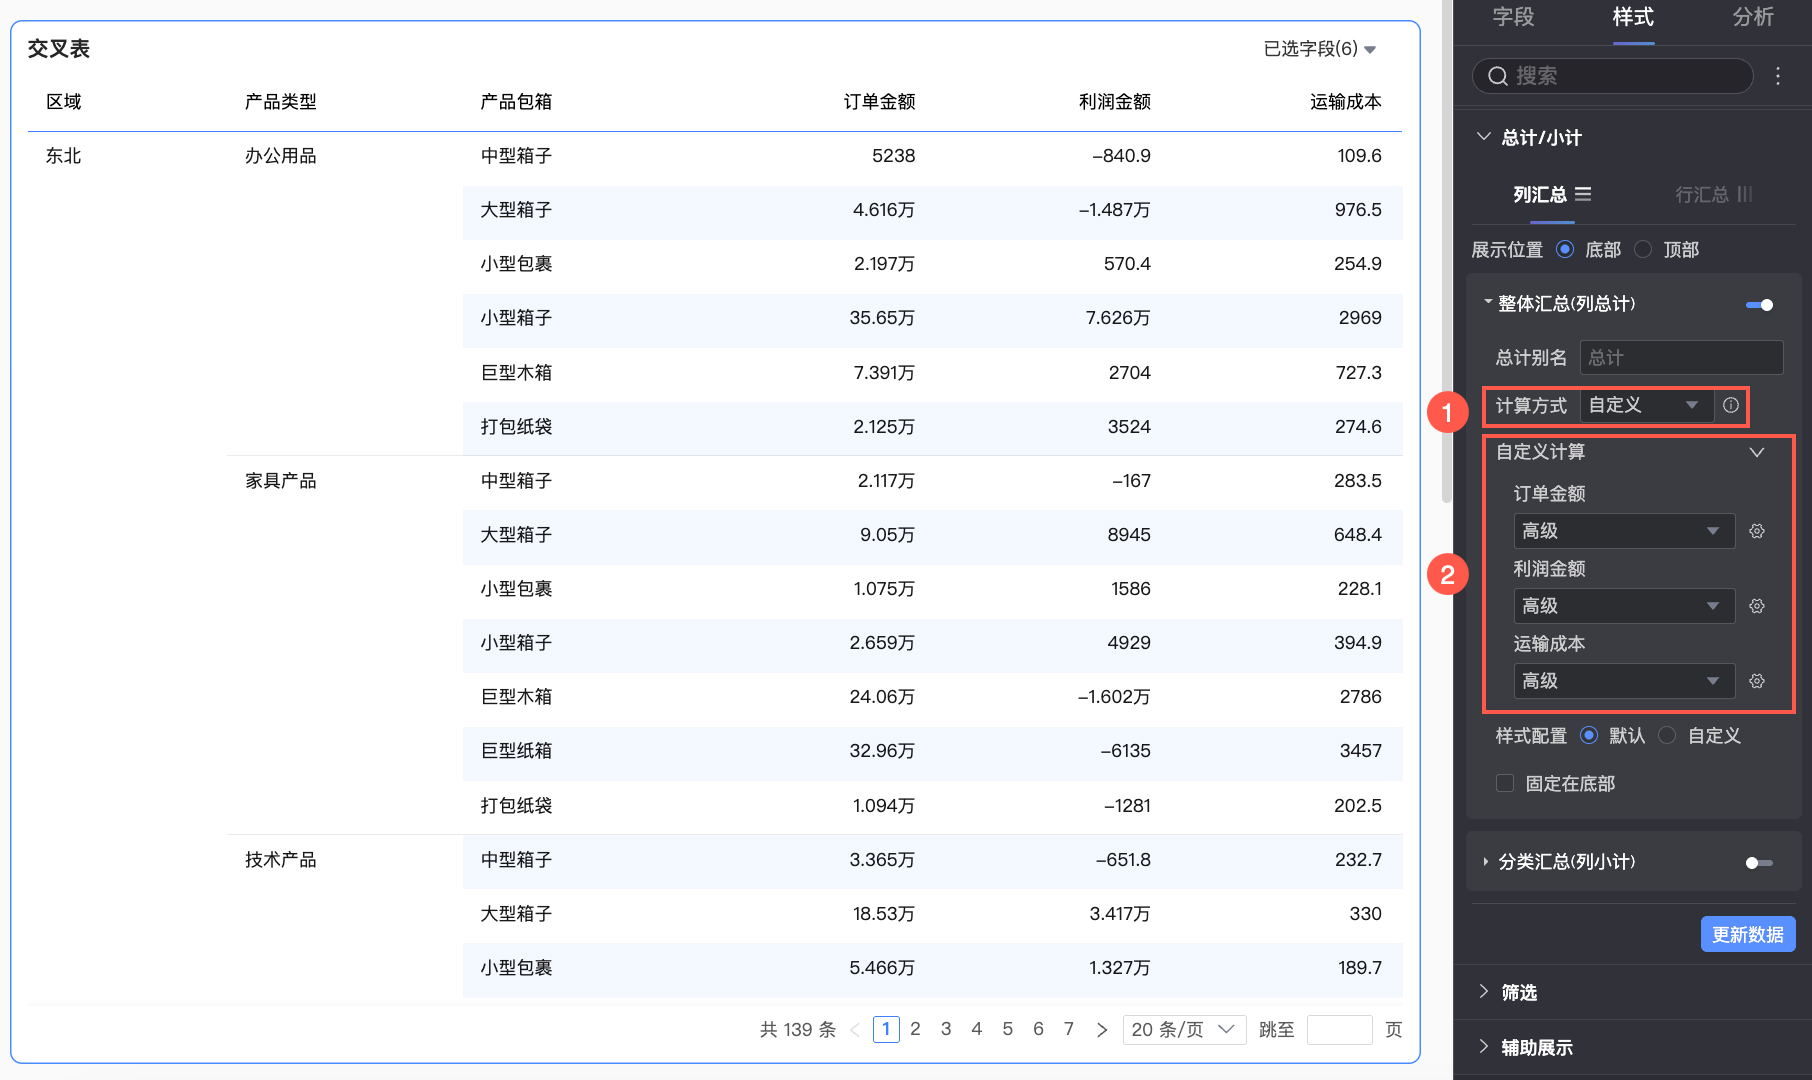The width and height of the screenshot is (1812, 1080).
Task: Expand the 筛选 section
Action: [1484, 991]
